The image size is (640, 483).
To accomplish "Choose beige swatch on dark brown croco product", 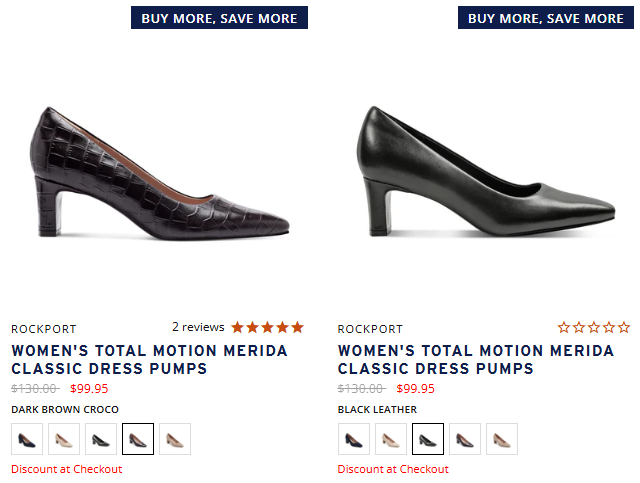I will (x=64, y=439).
